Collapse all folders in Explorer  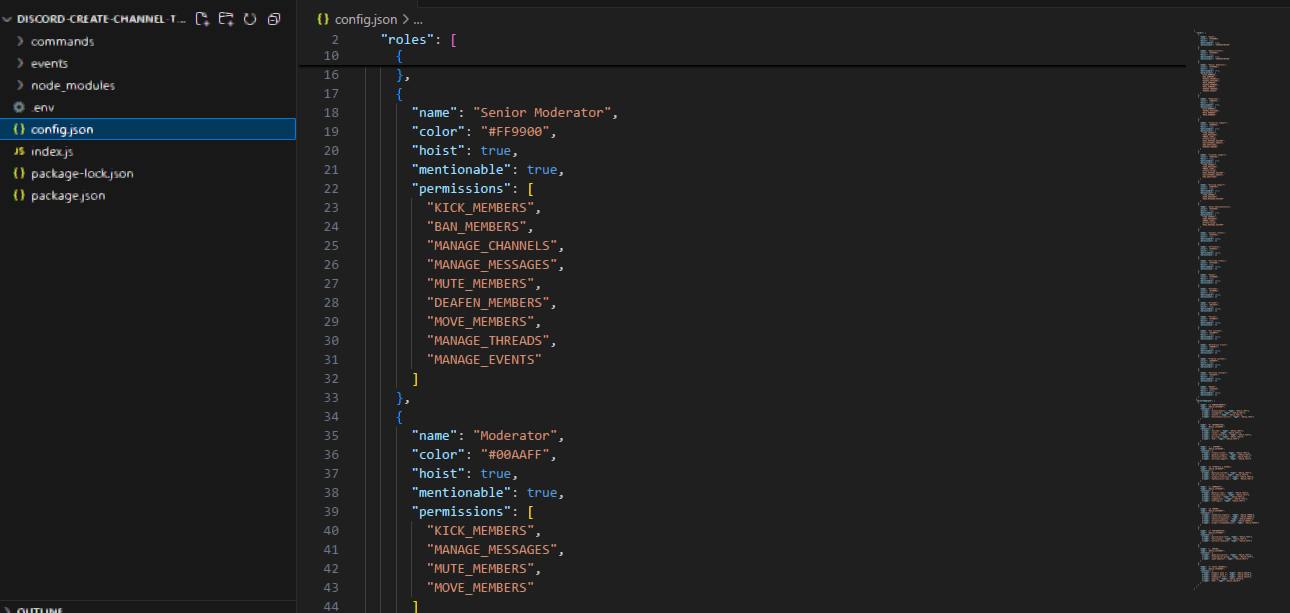pyautogui.click(x=273, y=19)
